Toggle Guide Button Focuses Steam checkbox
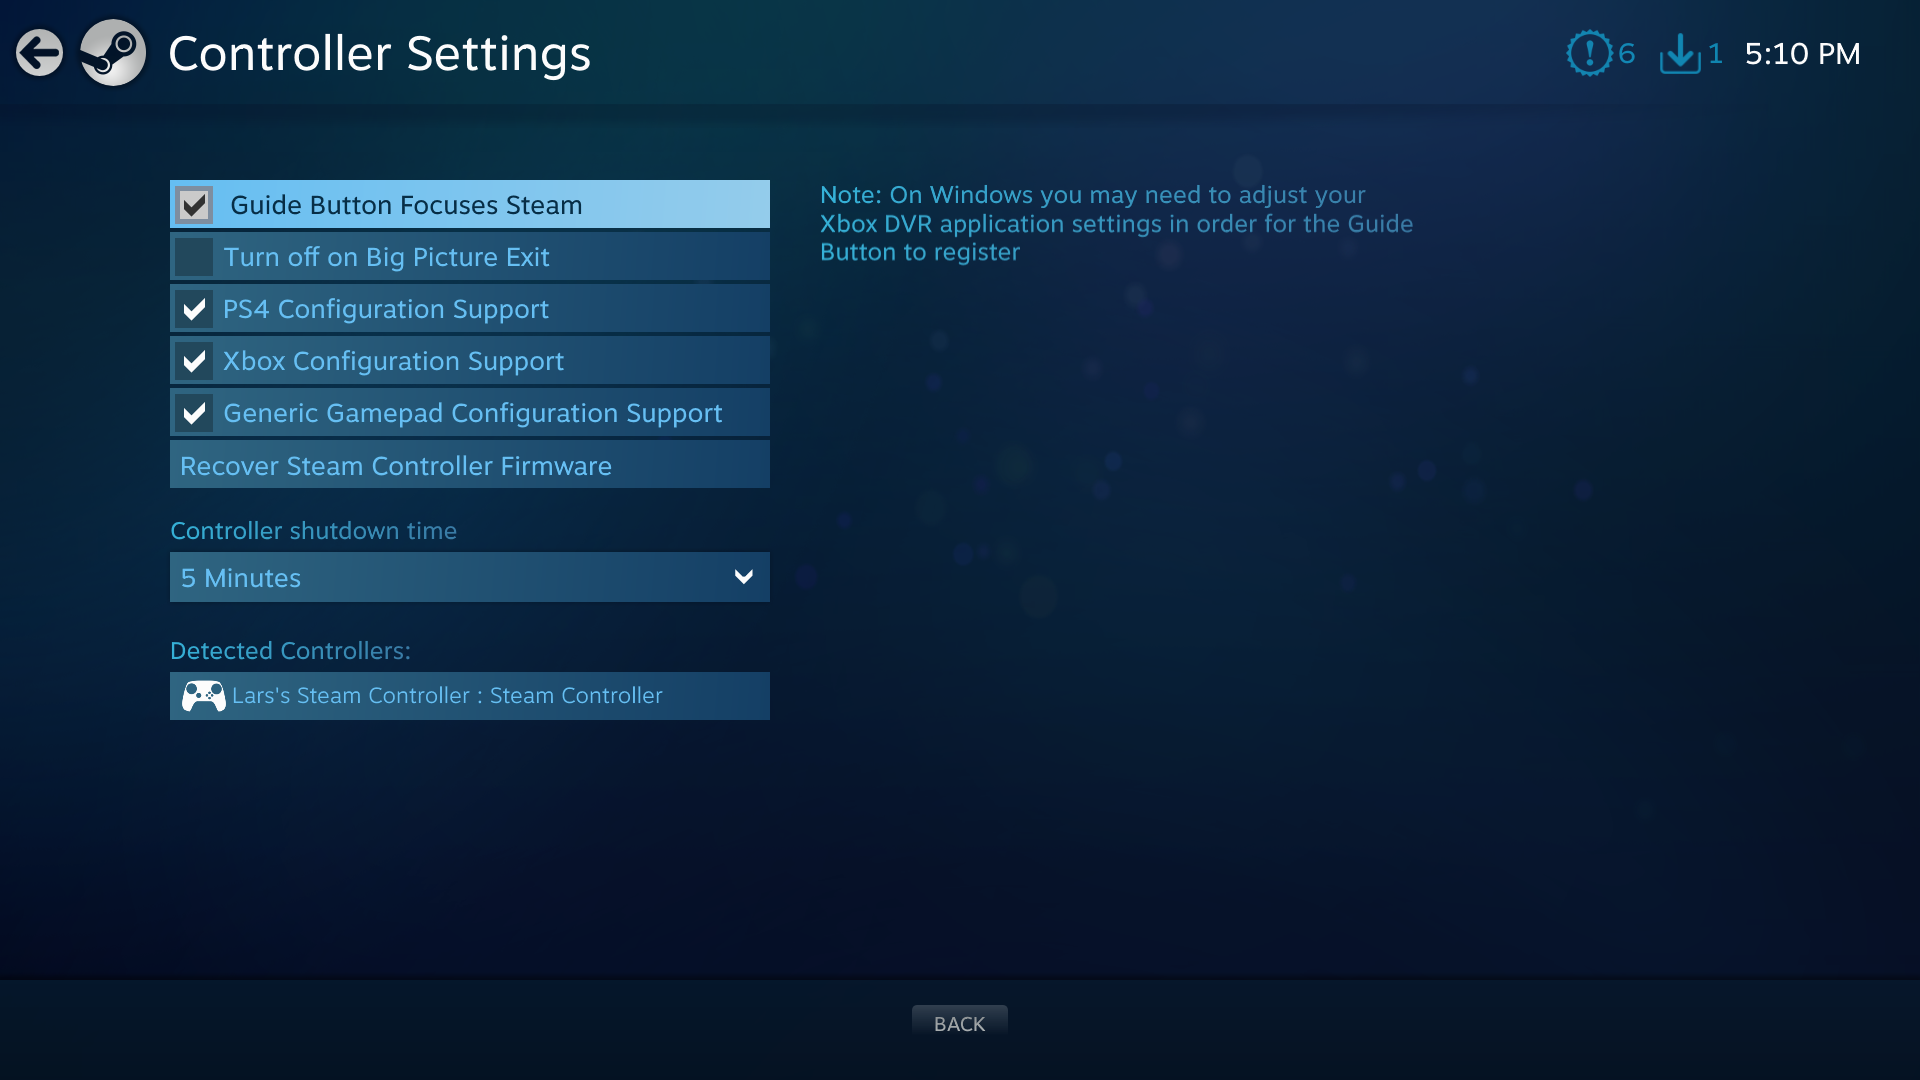 tap(195, 204)
